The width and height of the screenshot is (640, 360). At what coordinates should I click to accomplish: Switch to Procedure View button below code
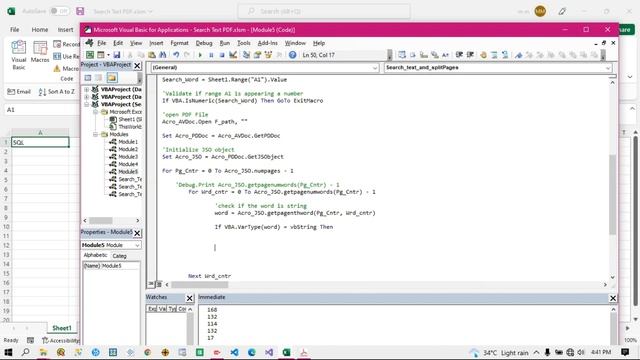point(151,284)
